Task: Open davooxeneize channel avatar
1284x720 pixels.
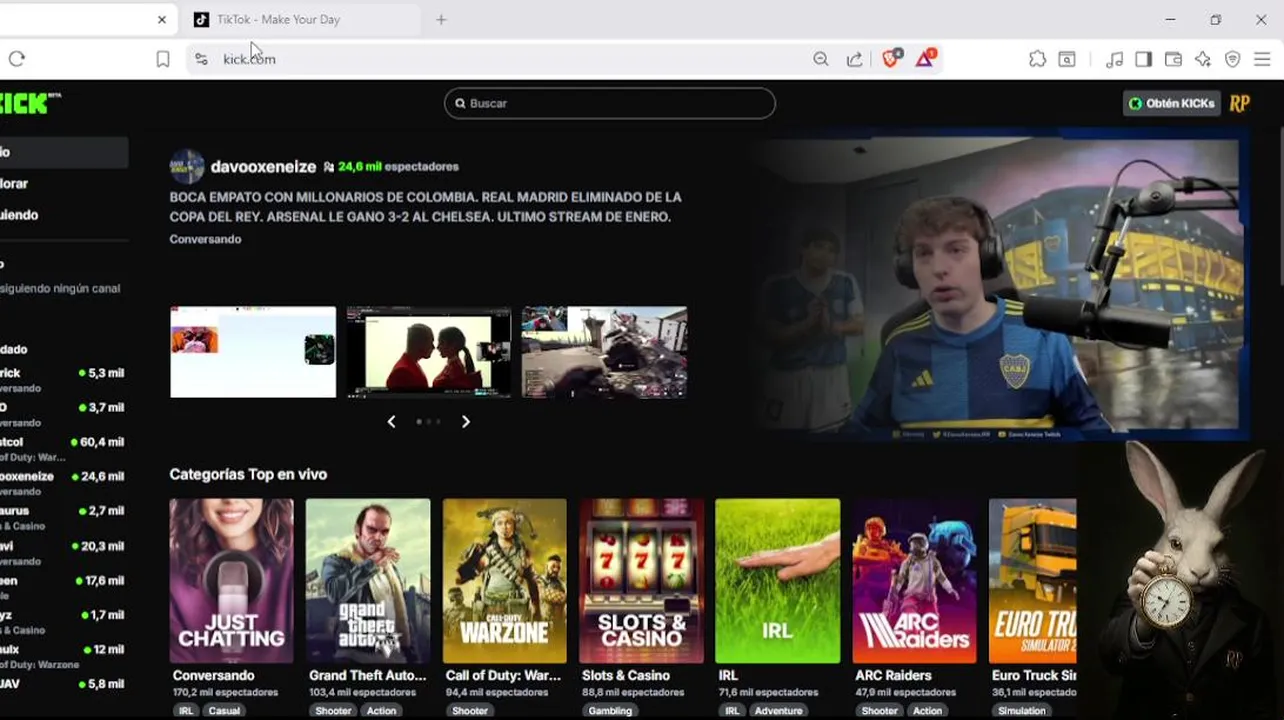Action: point(187,167)
